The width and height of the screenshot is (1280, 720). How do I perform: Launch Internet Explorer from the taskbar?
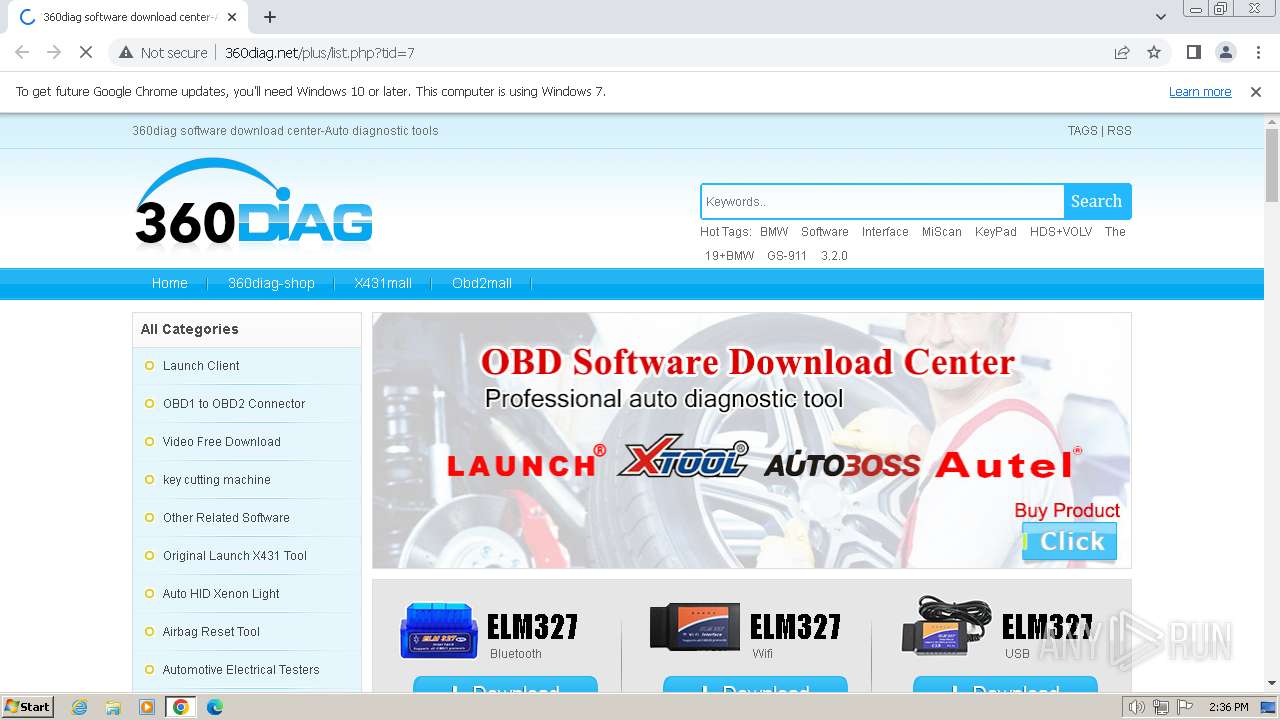[x=79, y=707]
